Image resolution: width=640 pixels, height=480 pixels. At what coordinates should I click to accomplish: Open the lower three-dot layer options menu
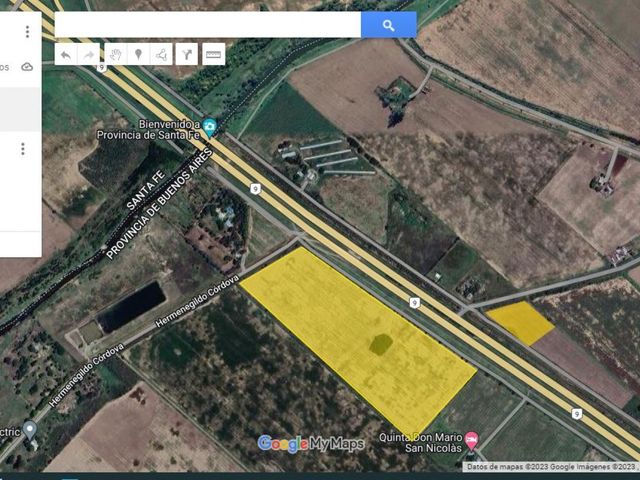[x=23, y=149]
